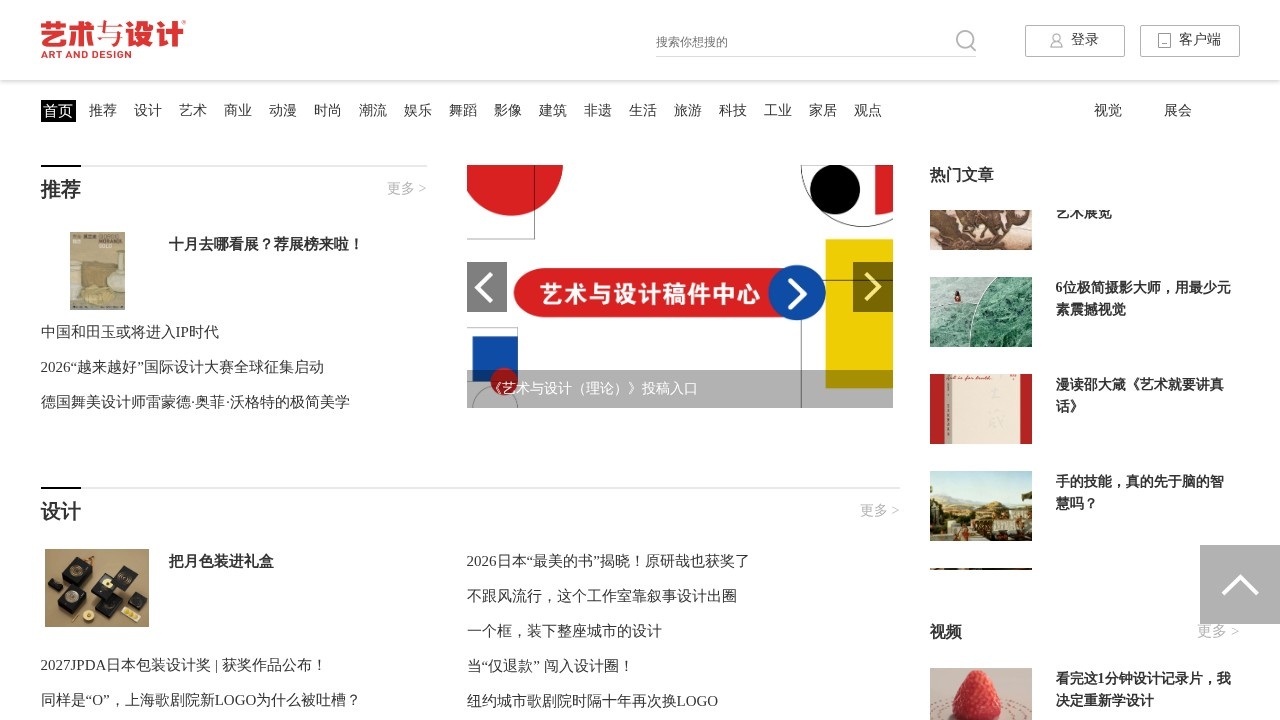Click the 设计 section heading
Image resolution: width=1280 pixels, height=720 pixels.
click(x=61, y=511)
